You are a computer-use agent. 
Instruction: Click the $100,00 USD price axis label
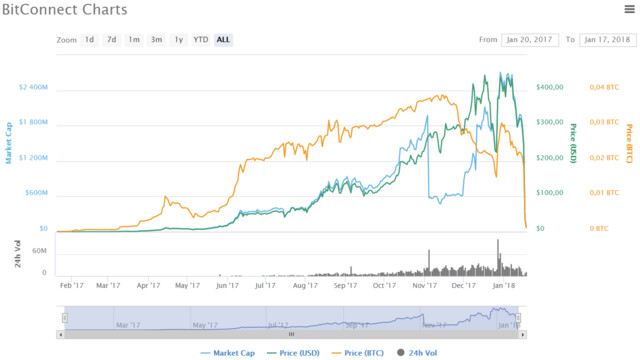550,193
